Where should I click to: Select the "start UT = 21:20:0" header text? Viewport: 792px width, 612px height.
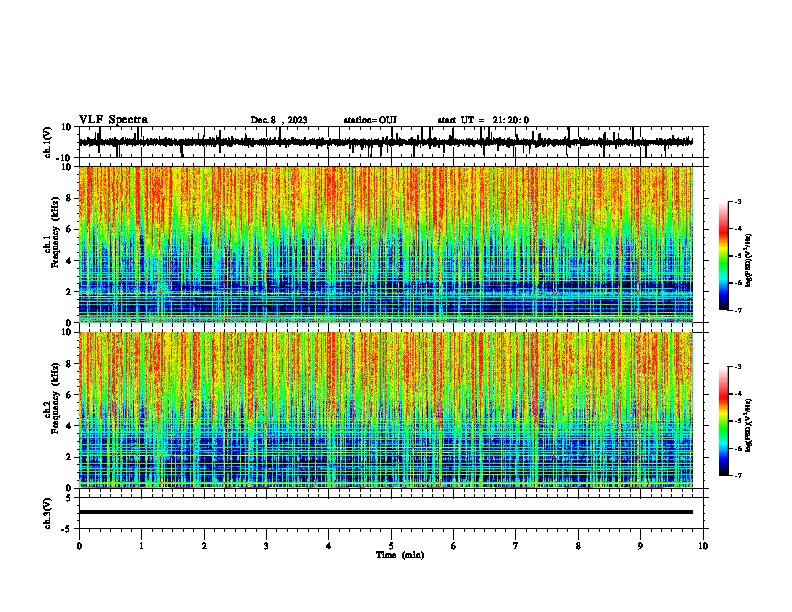click(x=483, y=120)
